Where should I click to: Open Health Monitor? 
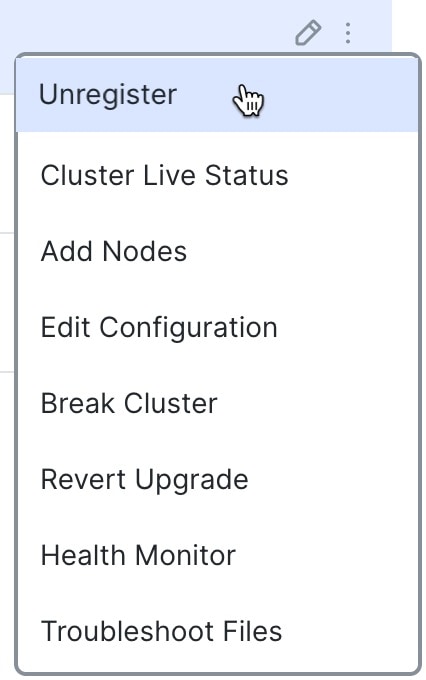click(x=217, y=555)
